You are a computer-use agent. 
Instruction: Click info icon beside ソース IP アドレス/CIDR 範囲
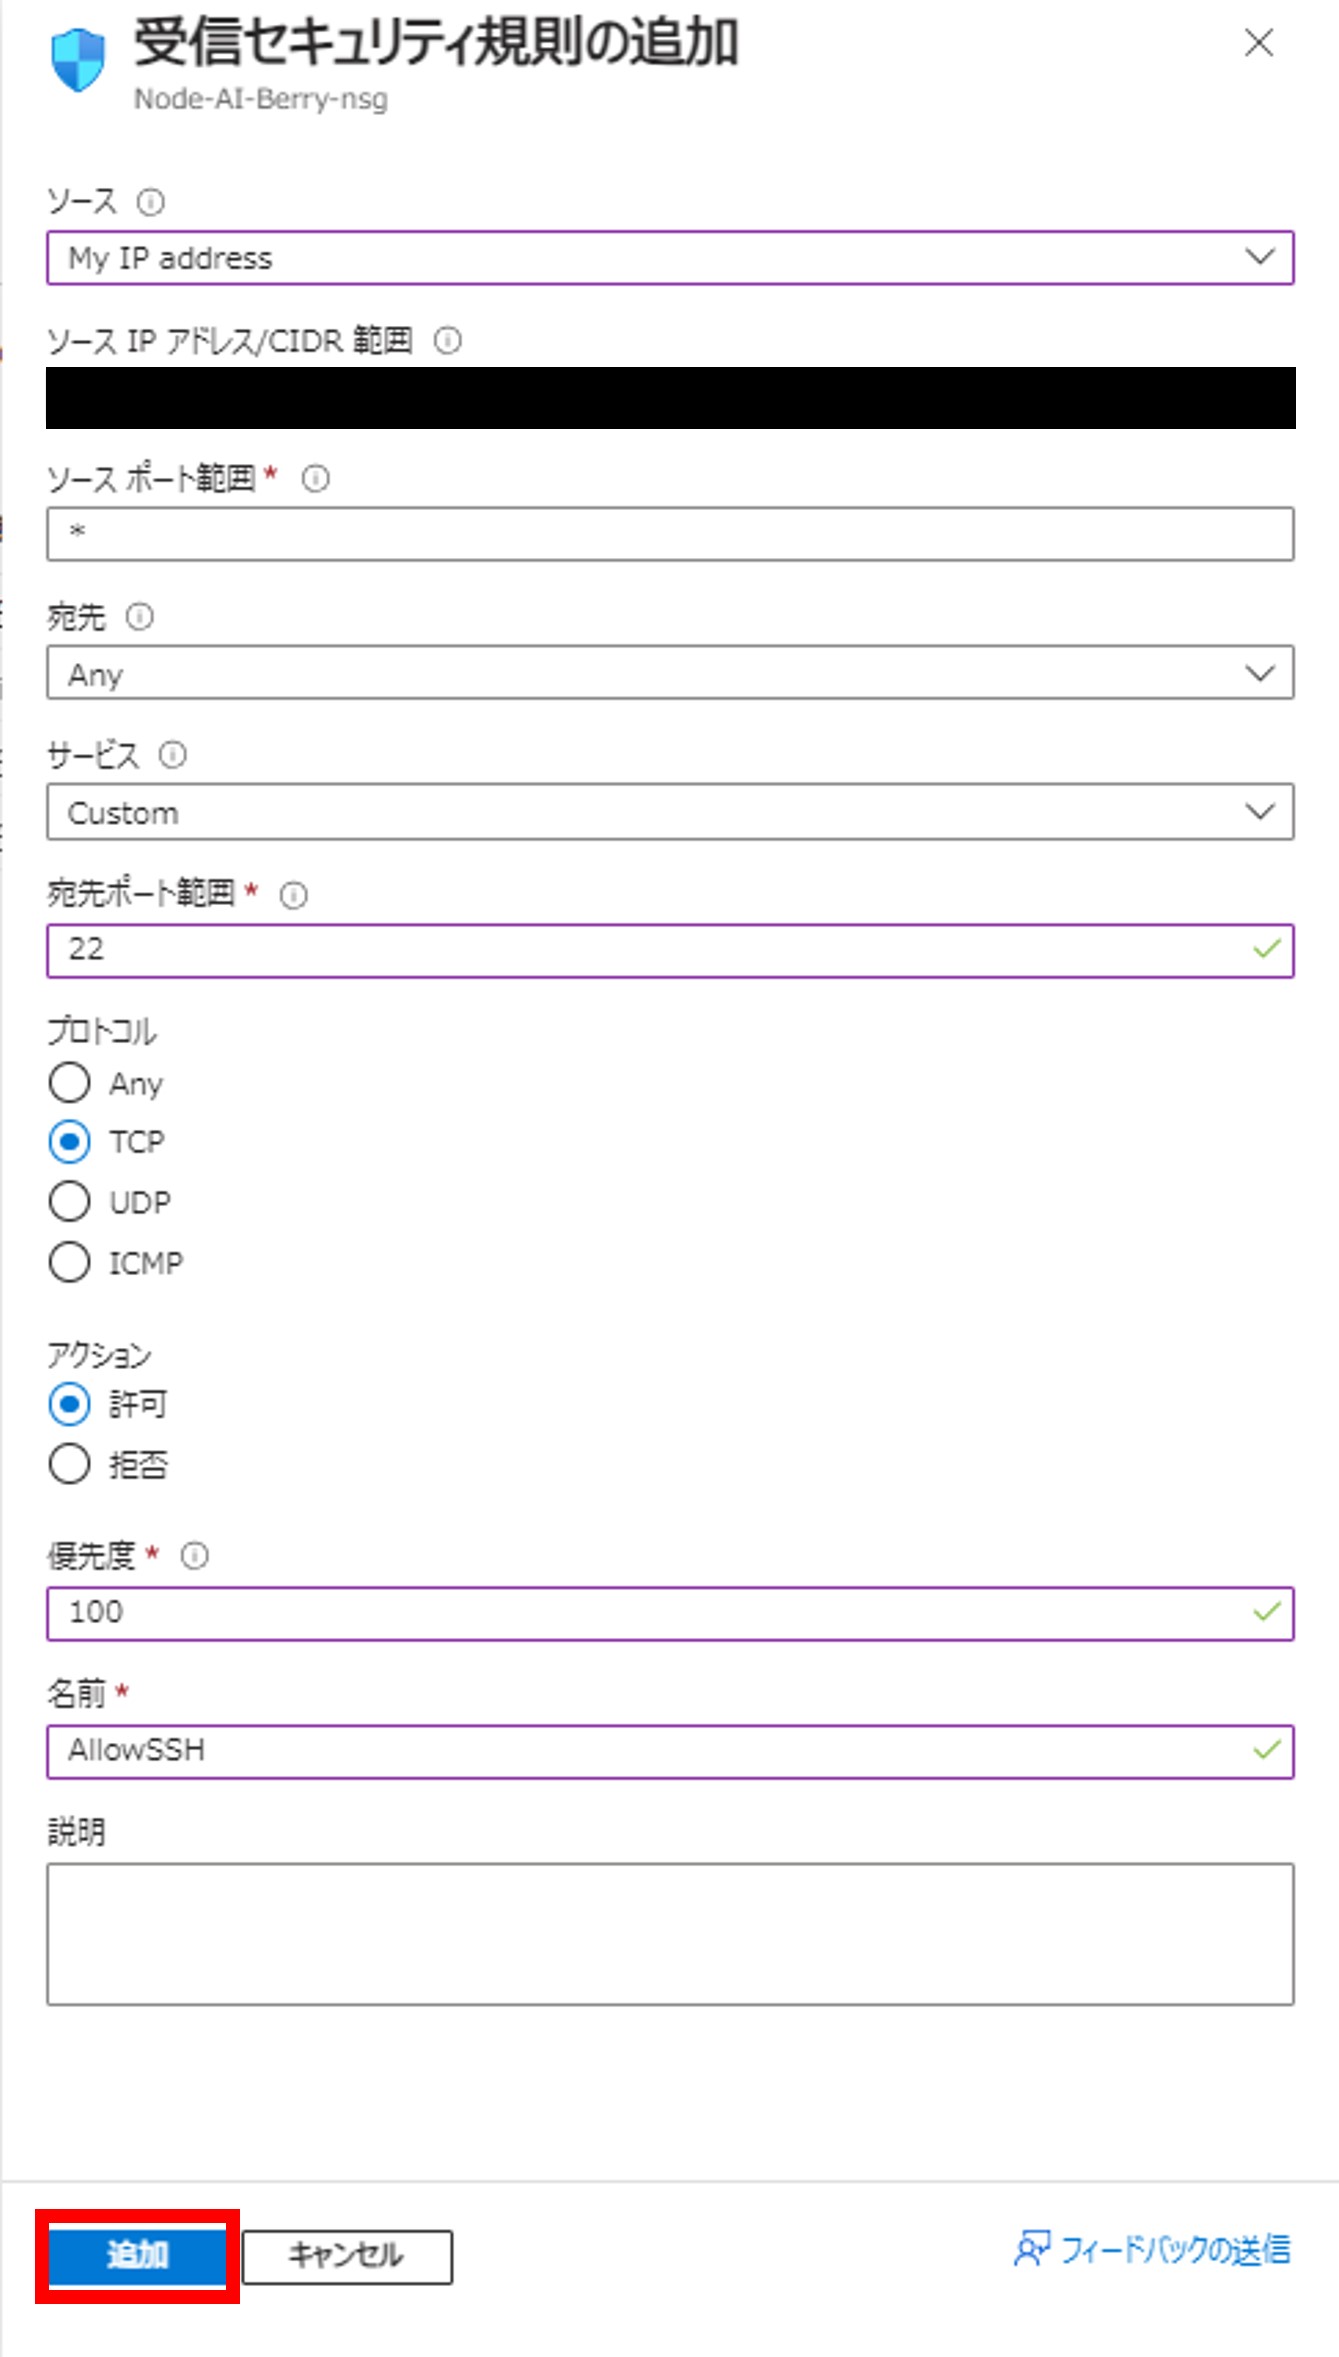click(x=447, y=341)
